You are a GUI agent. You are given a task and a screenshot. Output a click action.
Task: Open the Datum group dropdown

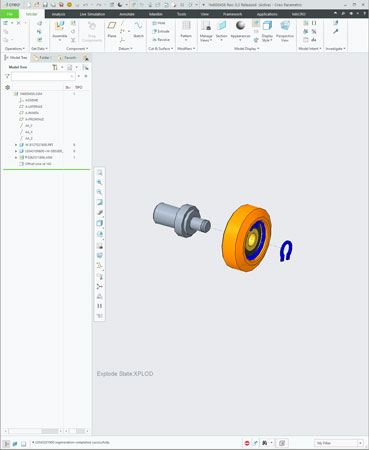coord(125,49)
